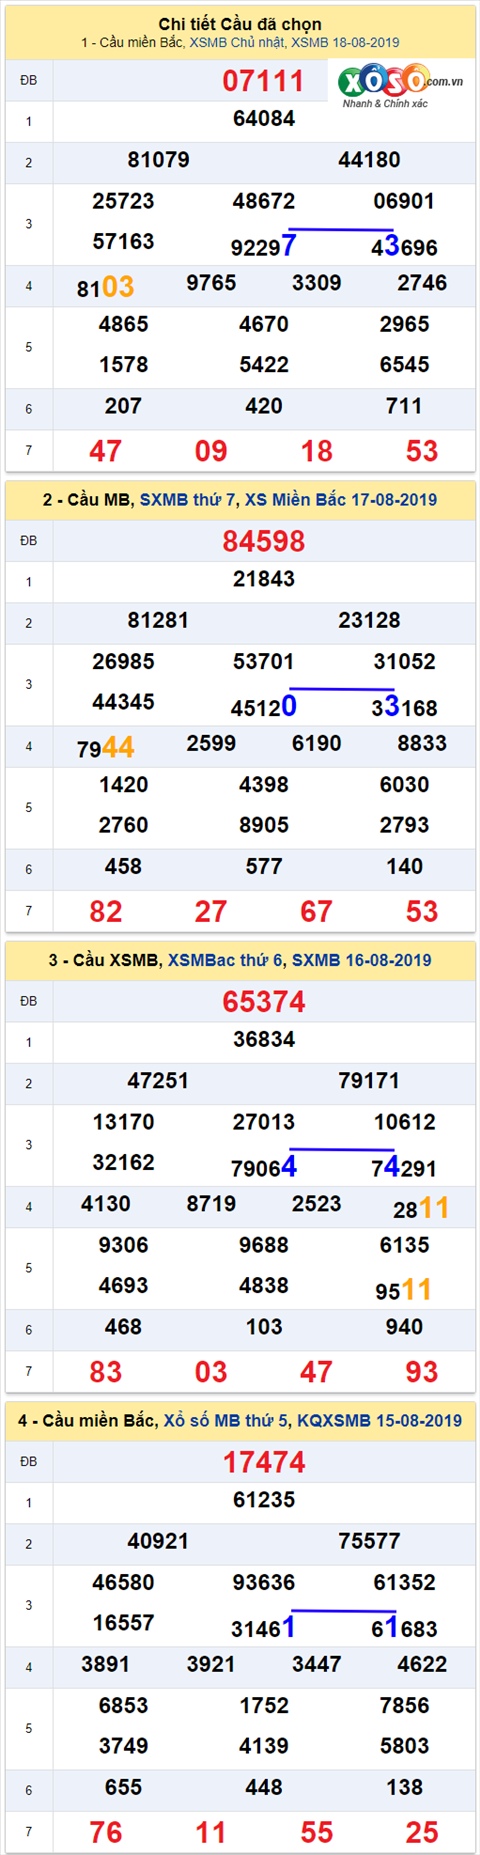The image size is (480, 1855).
Task: Click seventh prize number 76
Action: pyautogui.click(x=105, y=1832)
